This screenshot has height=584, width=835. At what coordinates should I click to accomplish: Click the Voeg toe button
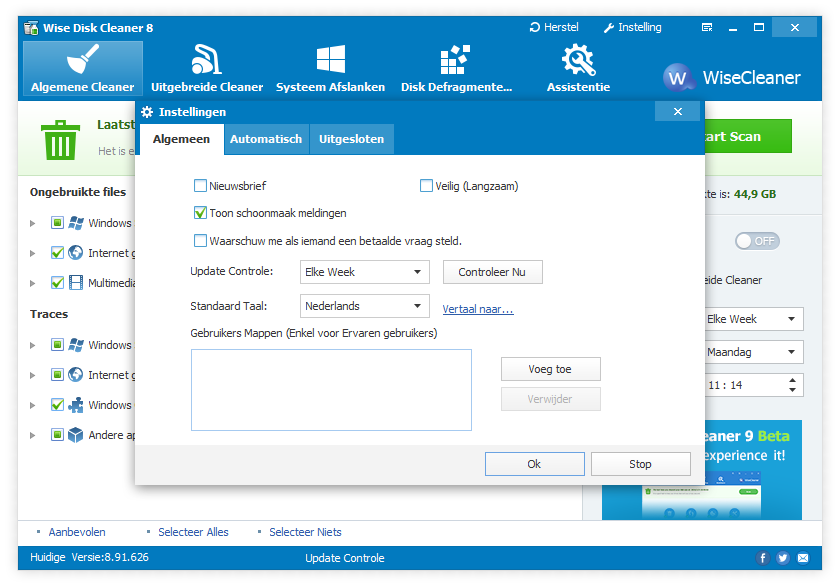(x=551, y=369)
